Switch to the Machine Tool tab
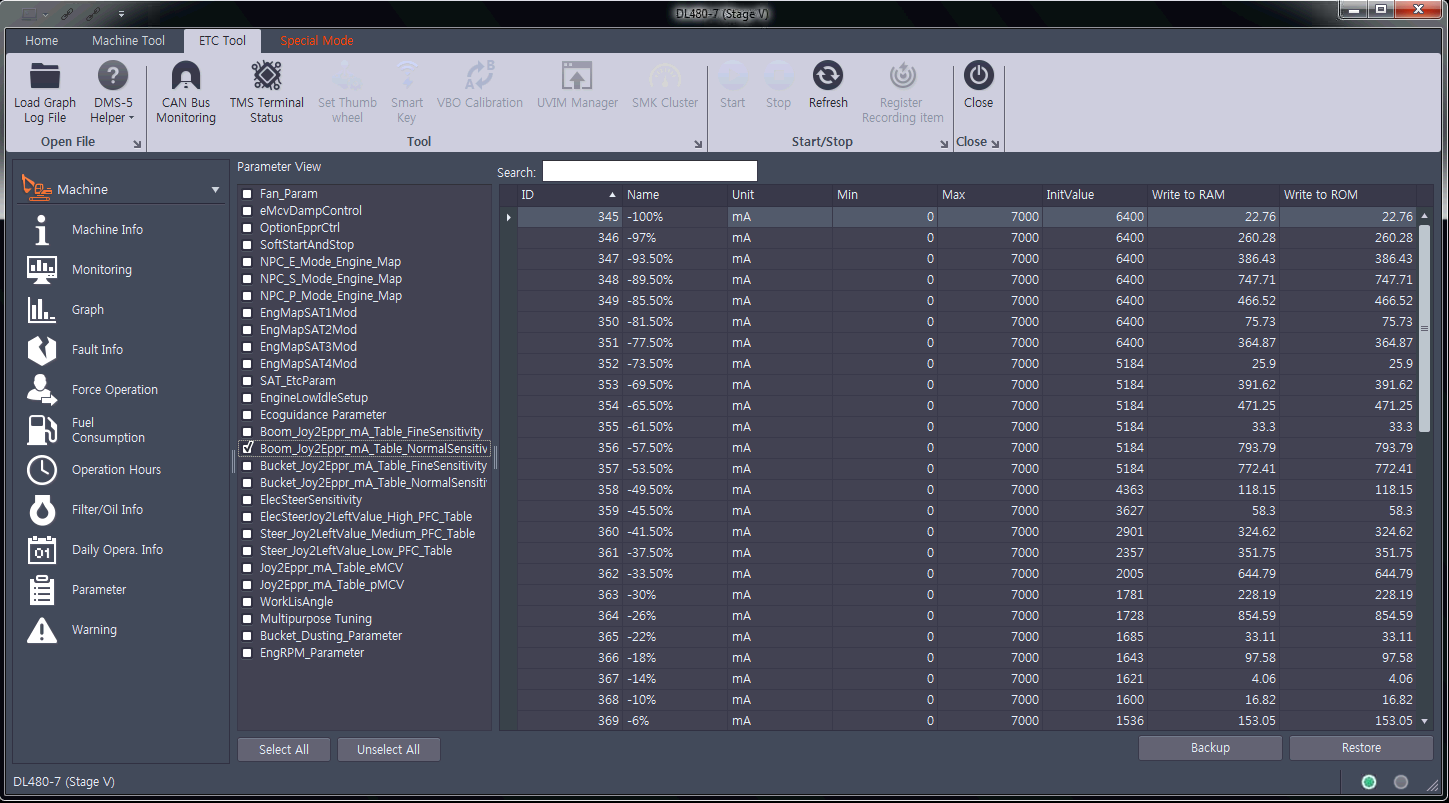The image size is (1449, 803). coord(128,41)
